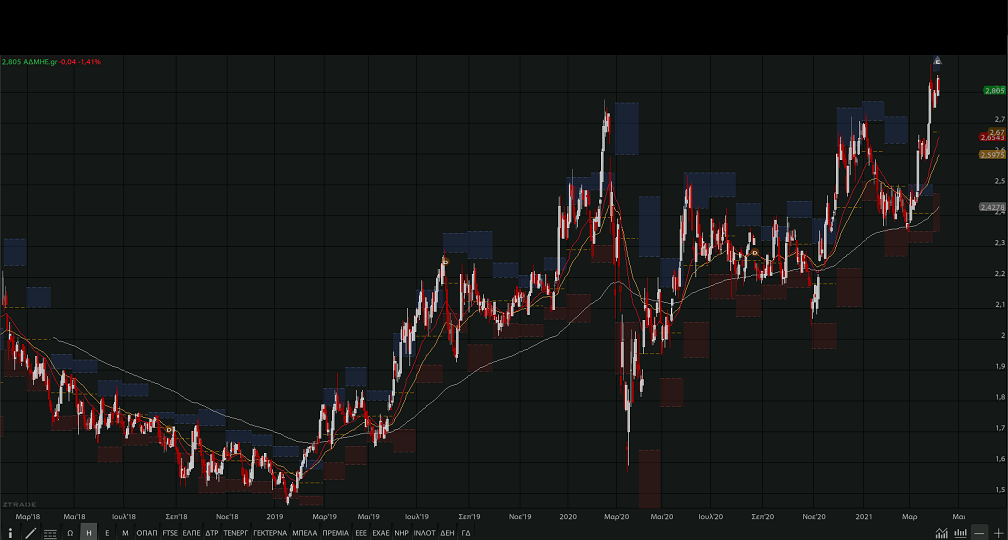The image size is (1008, 540).
Task: Show the ΜΠΕΛΑ stock chart
Action: [305, 533]
